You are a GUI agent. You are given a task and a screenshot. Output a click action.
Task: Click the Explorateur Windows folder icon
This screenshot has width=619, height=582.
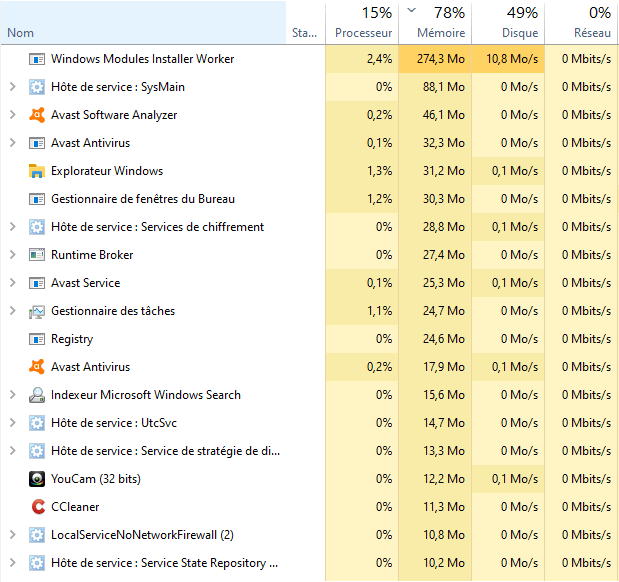click(x=37, y=171)
